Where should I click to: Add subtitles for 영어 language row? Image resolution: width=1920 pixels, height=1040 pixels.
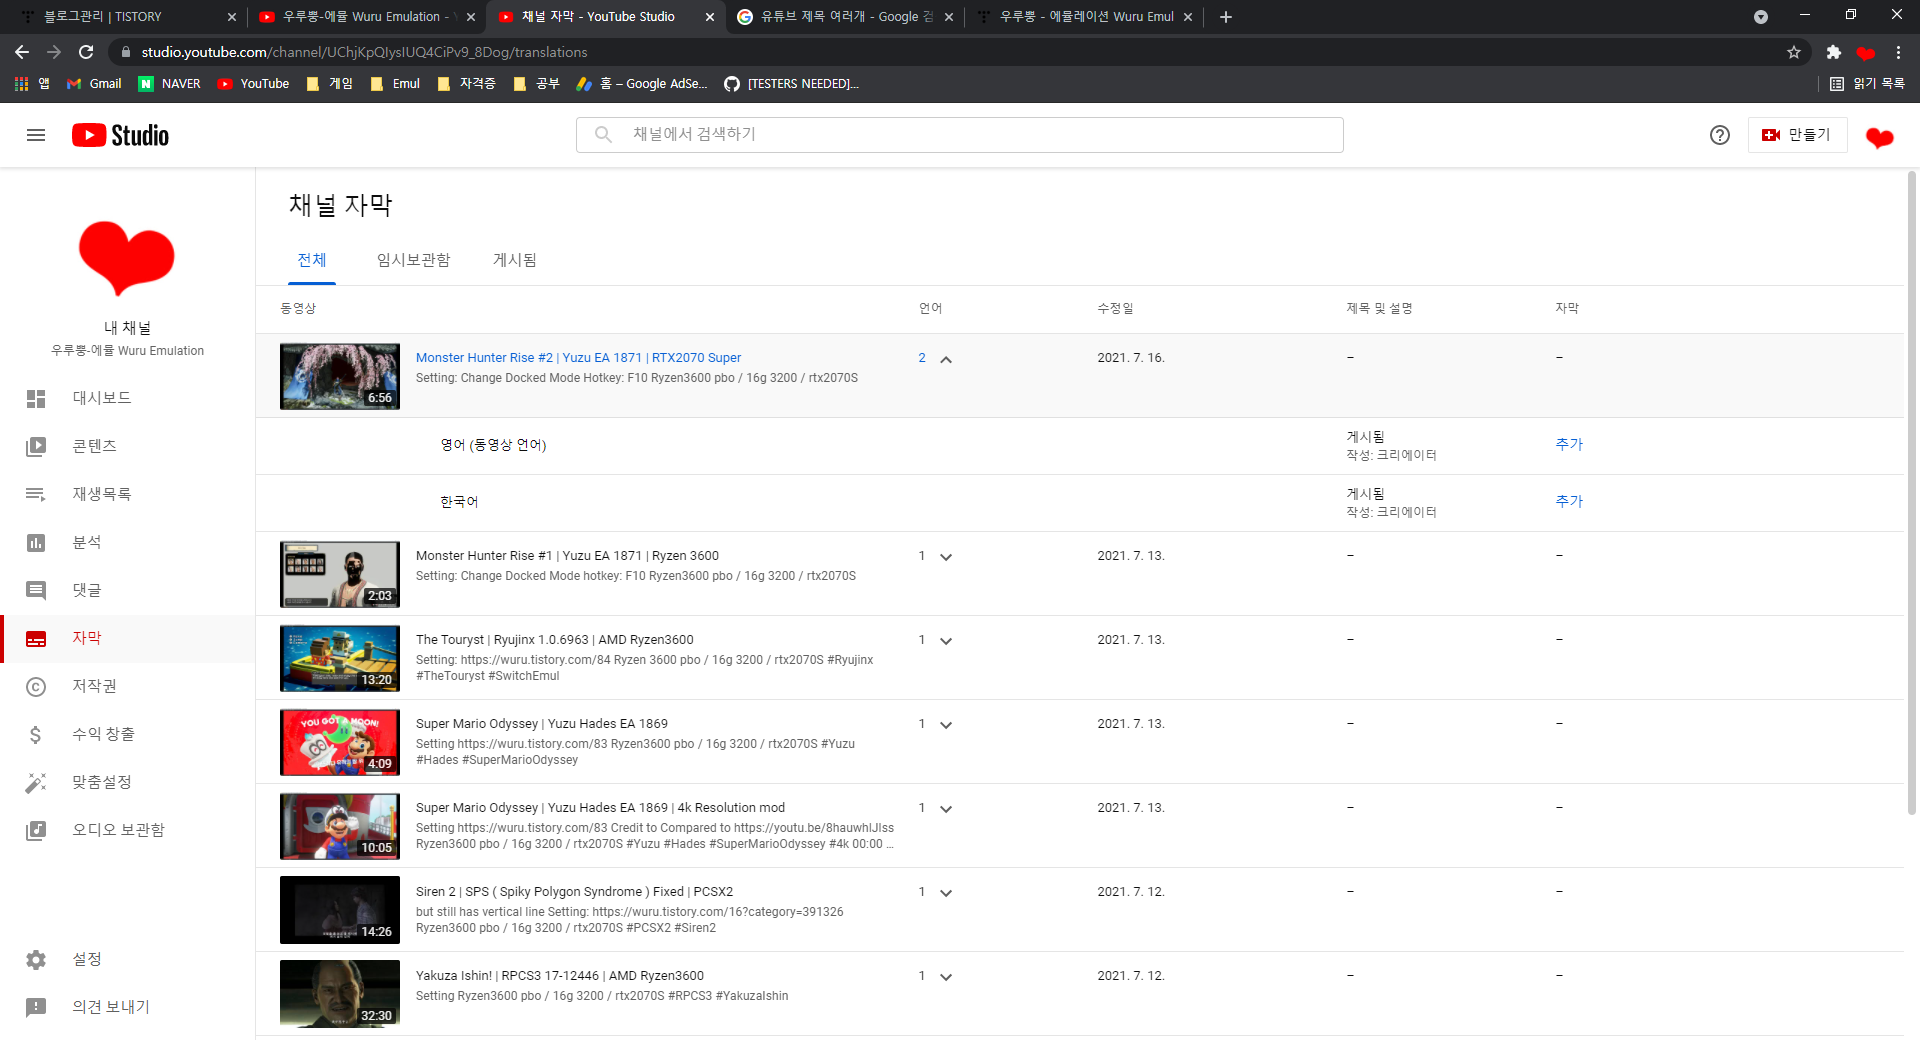click(1569, 444)
